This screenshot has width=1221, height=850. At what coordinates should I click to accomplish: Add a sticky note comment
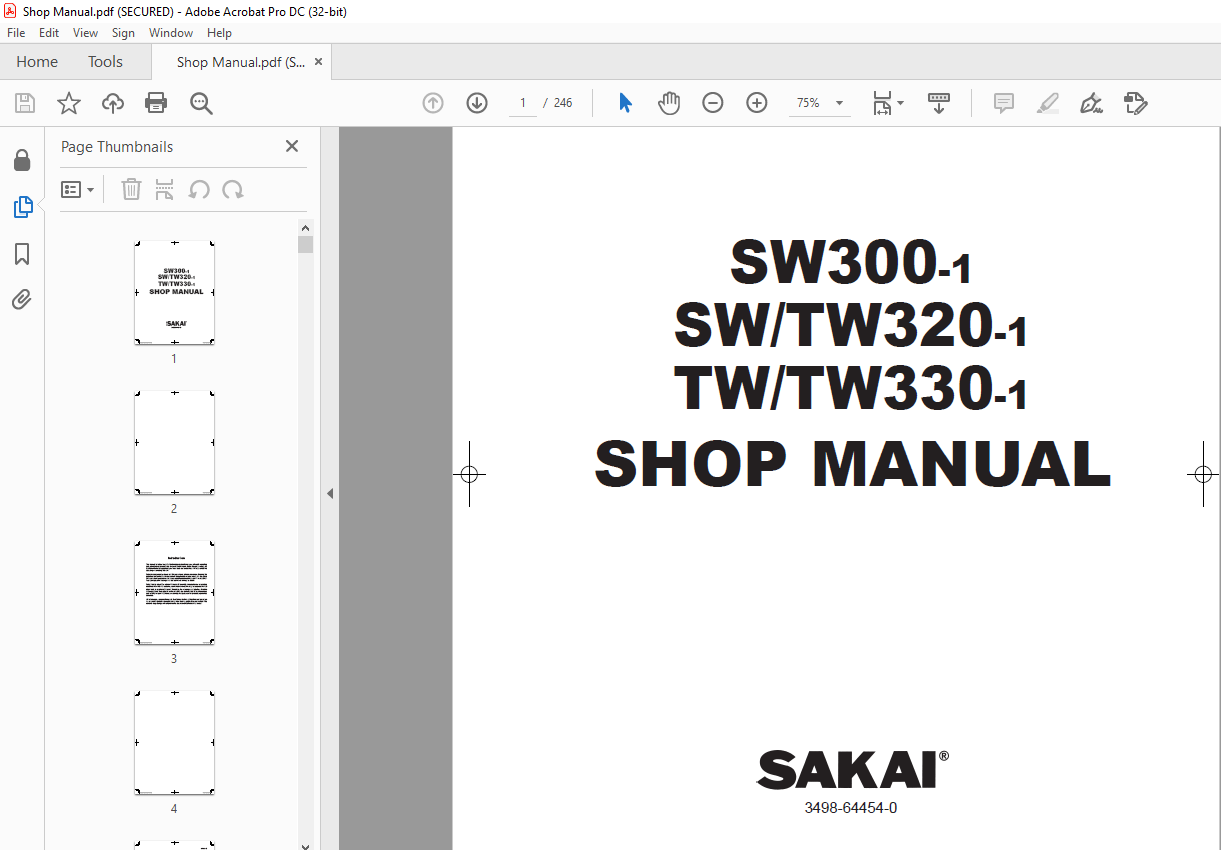(x=1004, y=103)
